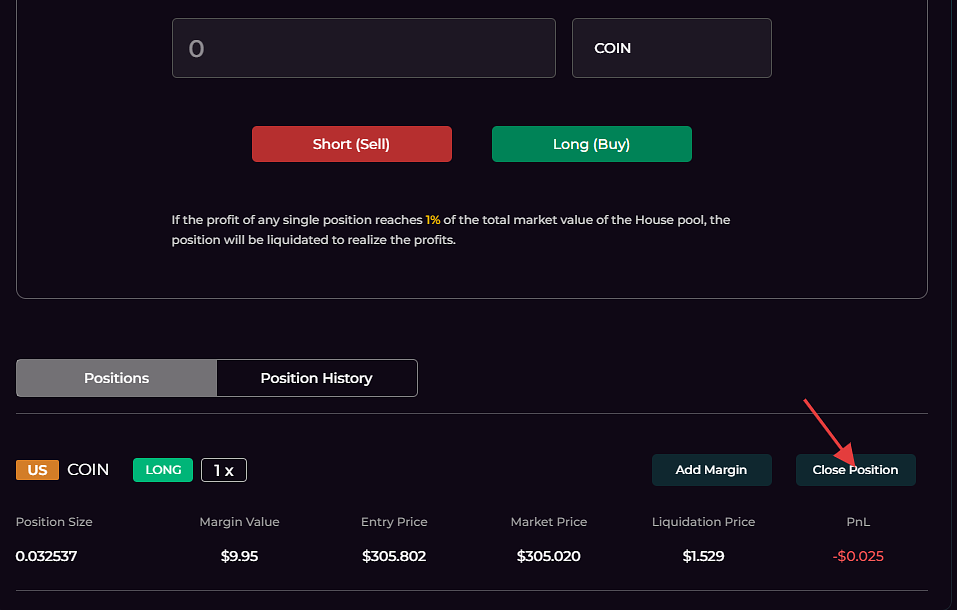
Task: Click the Market Price value $305.020
Action: 548,556
